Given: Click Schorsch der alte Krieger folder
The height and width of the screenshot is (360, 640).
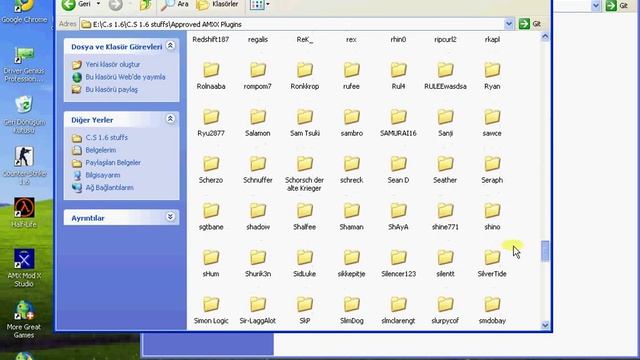Looking at the screenshot, I should pyautogui.click(x=304, y=173).
